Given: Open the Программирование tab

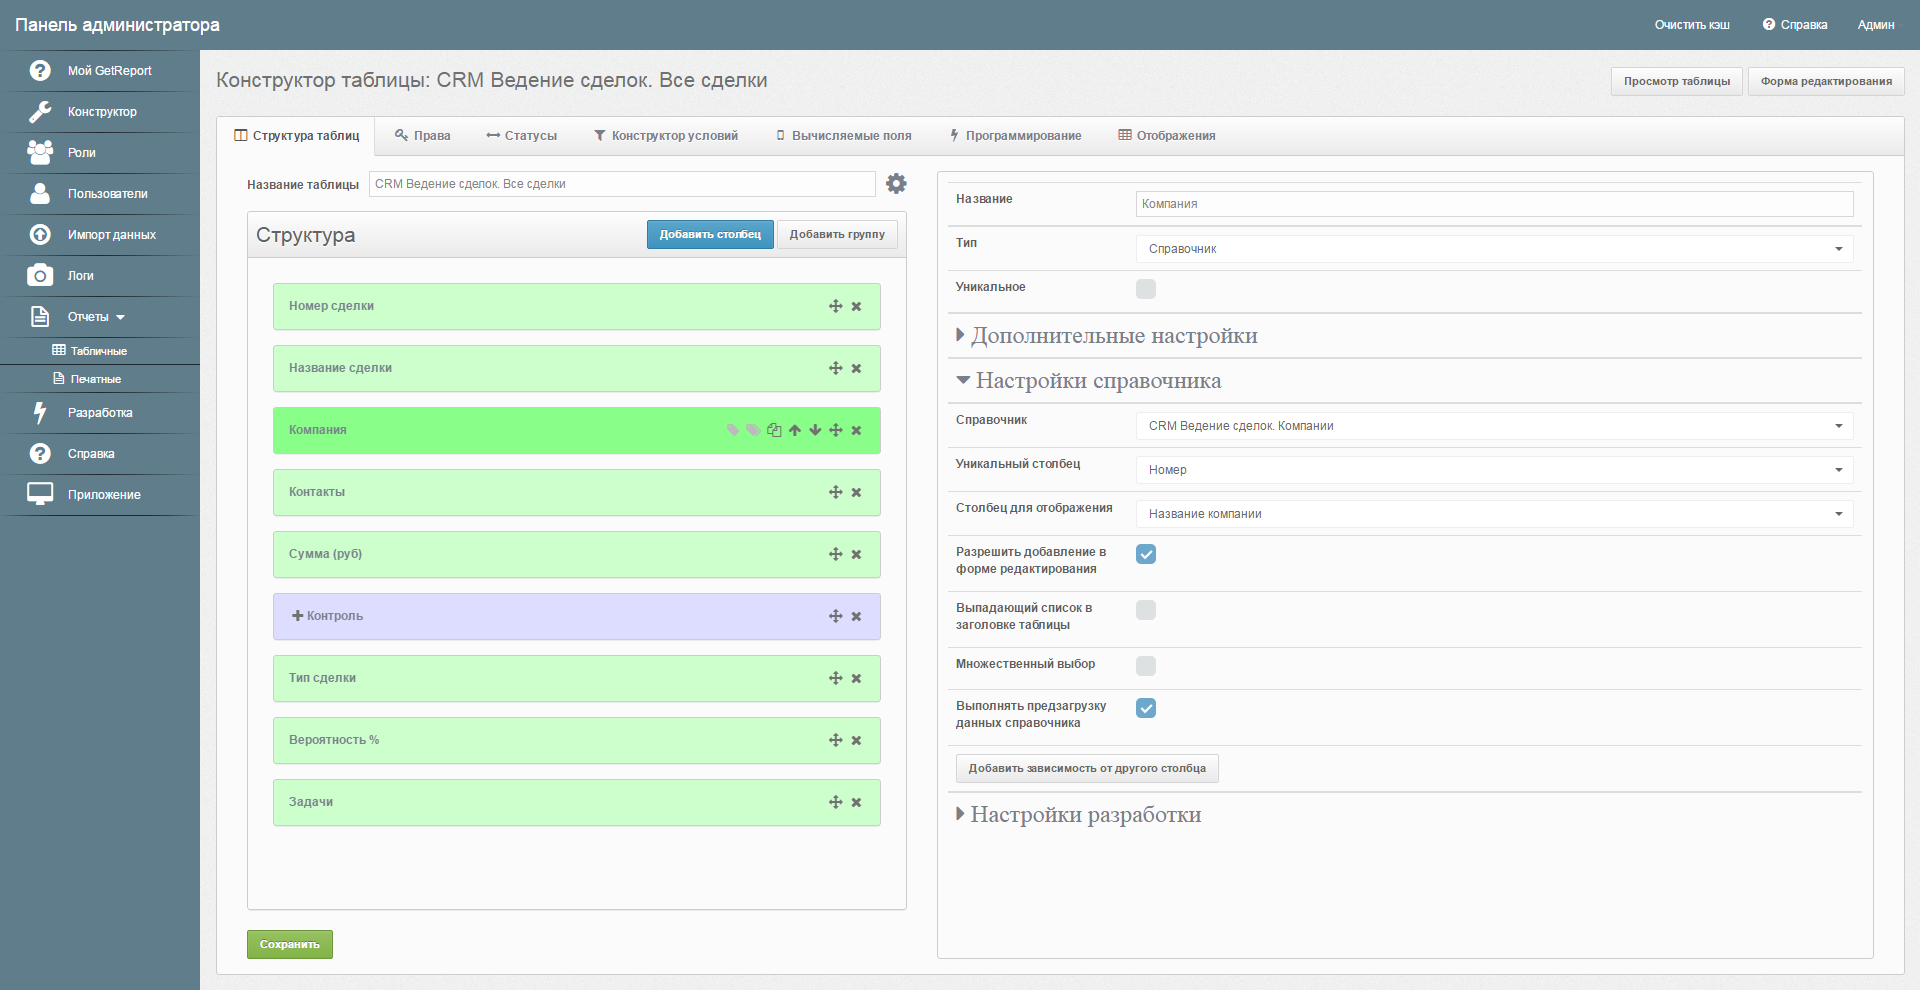Looking at the screenshot, I should [1015, 136].
